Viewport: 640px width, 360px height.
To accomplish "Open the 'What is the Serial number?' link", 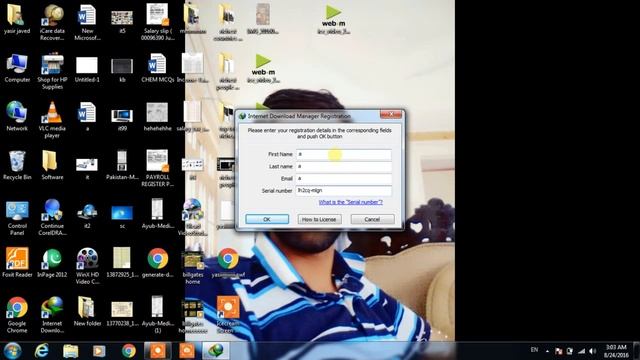I will pos(351,202).
